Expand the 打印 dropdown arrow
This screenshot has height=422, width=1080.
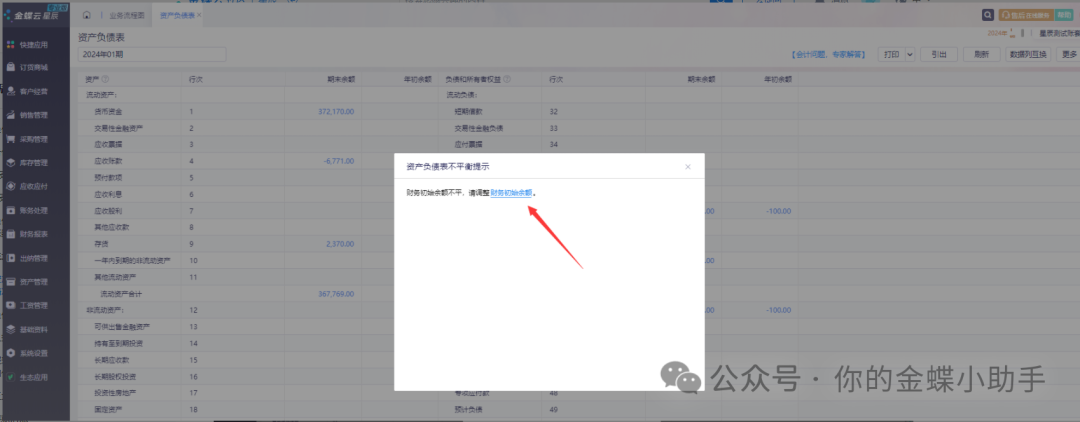(910, 55)
